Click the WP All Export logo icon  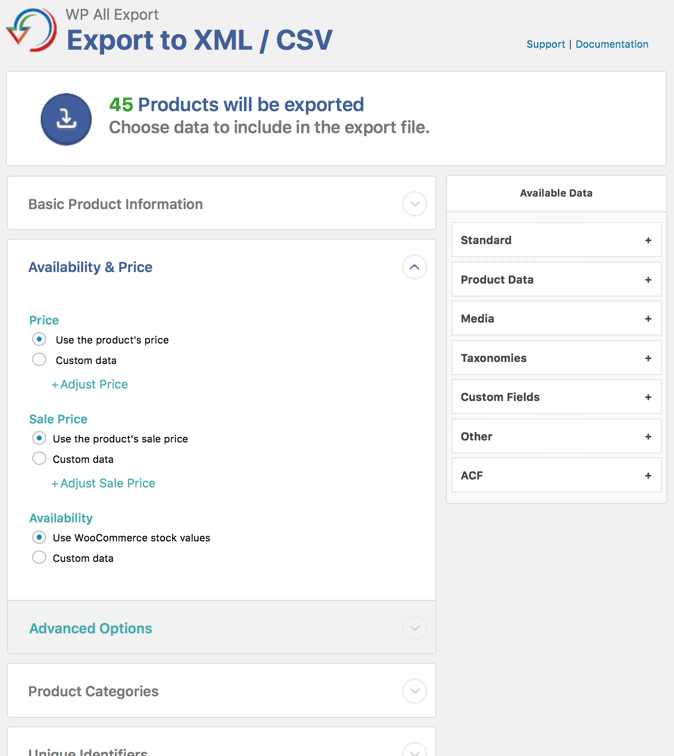pyautogui.click(x=31, y=30)
